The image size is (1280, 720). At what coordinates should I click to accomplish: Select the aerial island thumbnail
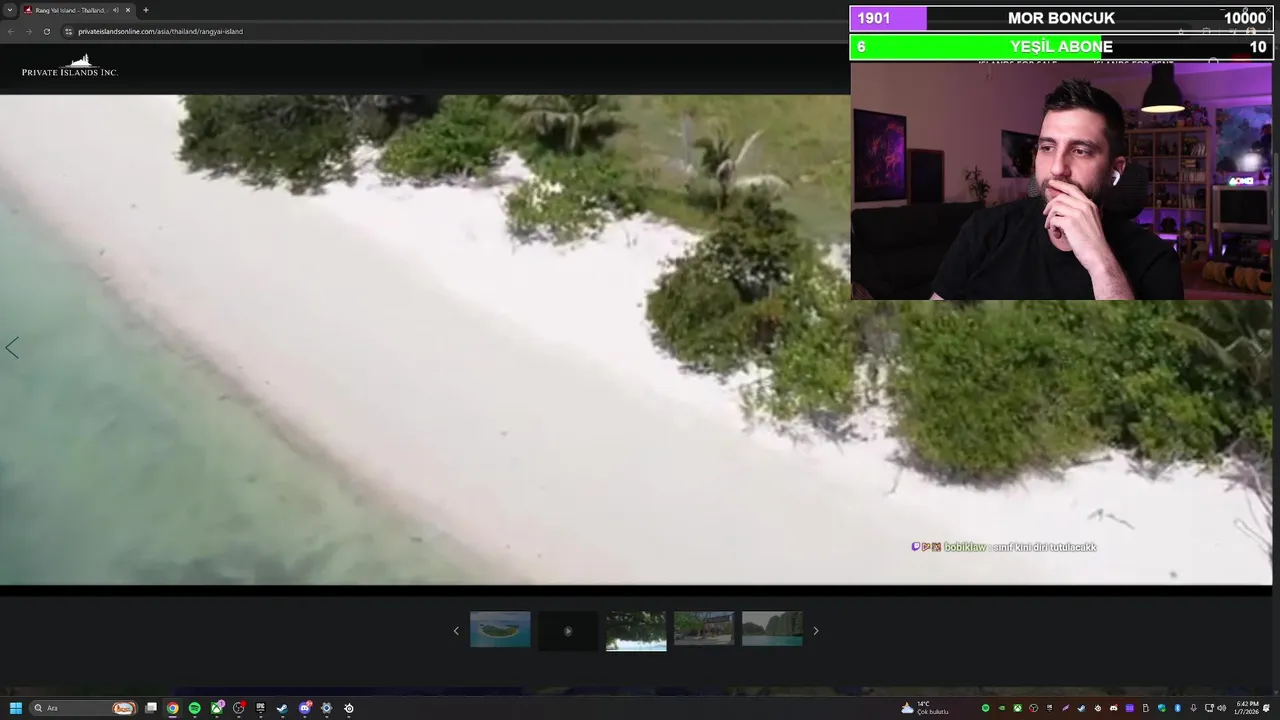(500, 630)
